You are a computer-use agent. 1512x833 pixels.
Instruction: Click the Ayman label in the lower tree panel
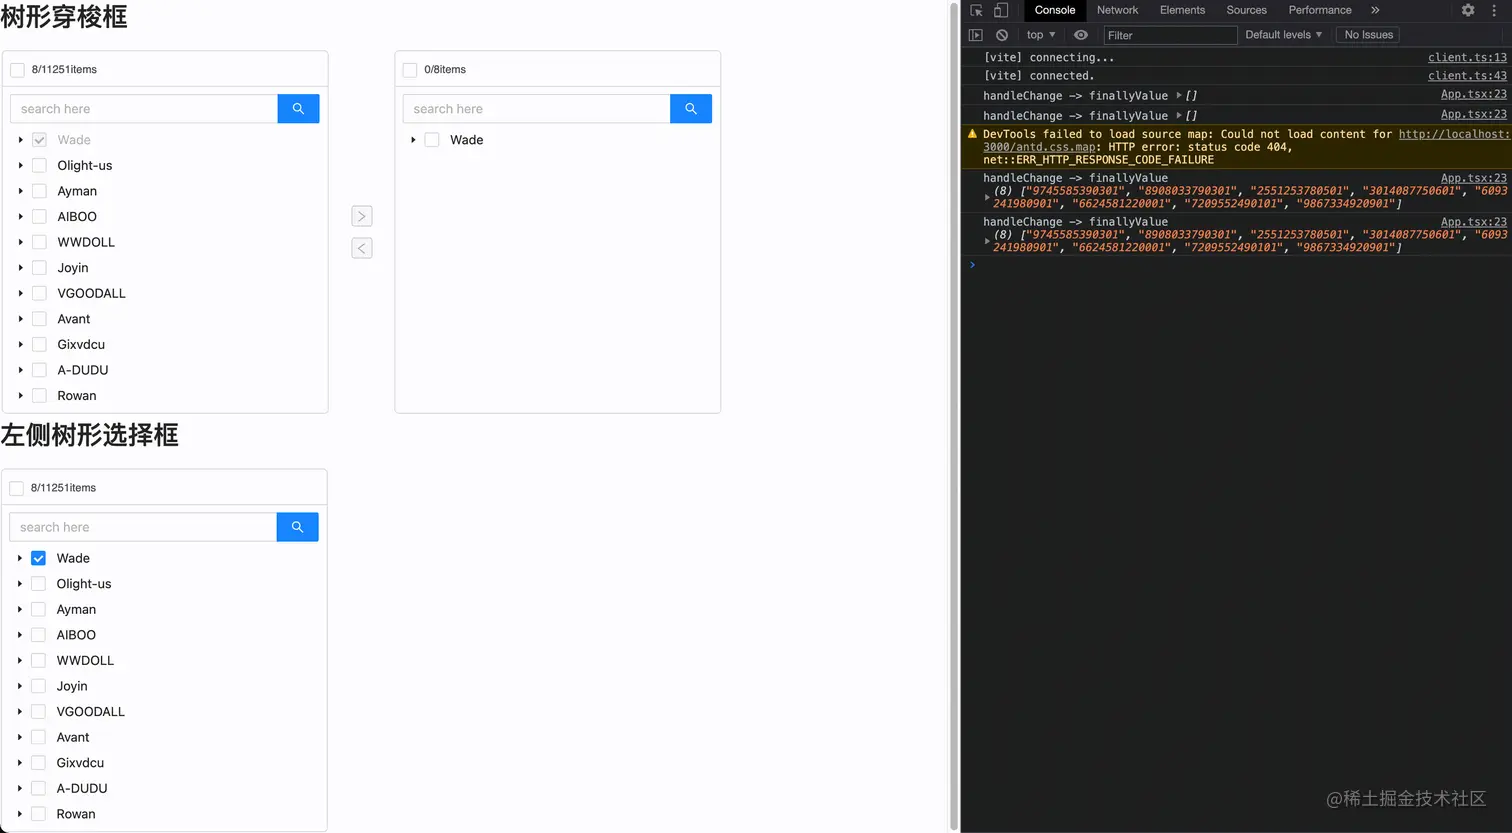76,610
